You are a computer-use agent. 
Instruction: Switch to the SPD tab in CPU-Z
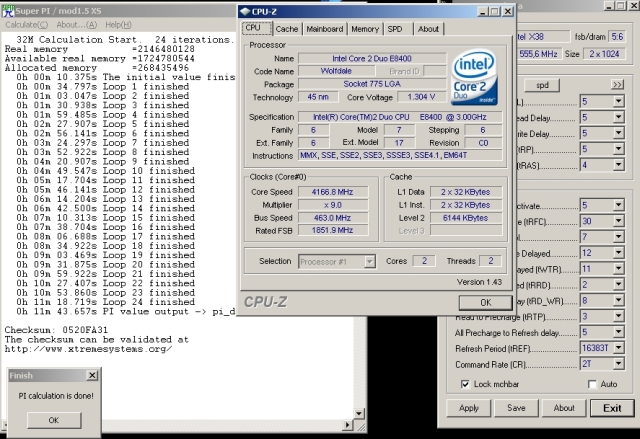(395, 29)
